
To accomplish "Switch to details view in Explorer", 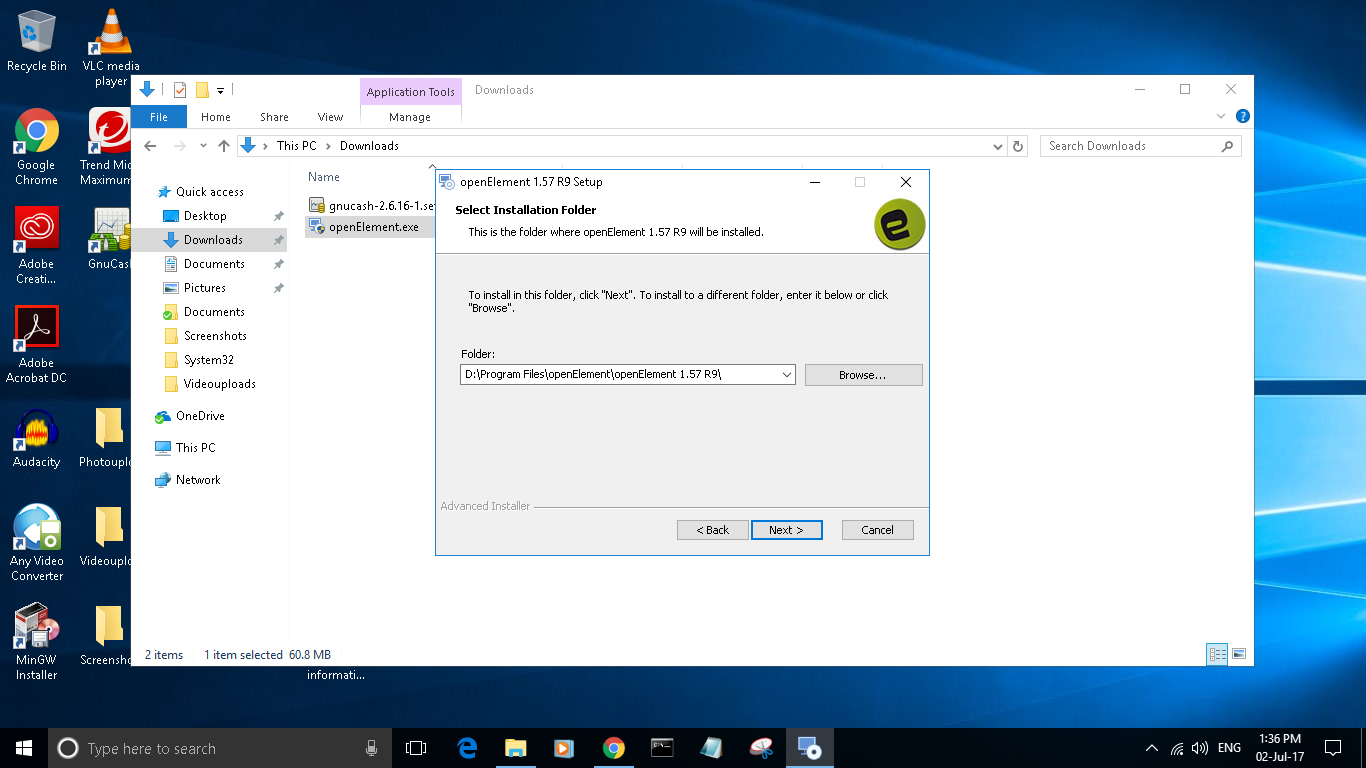I will coord(1218,654).
